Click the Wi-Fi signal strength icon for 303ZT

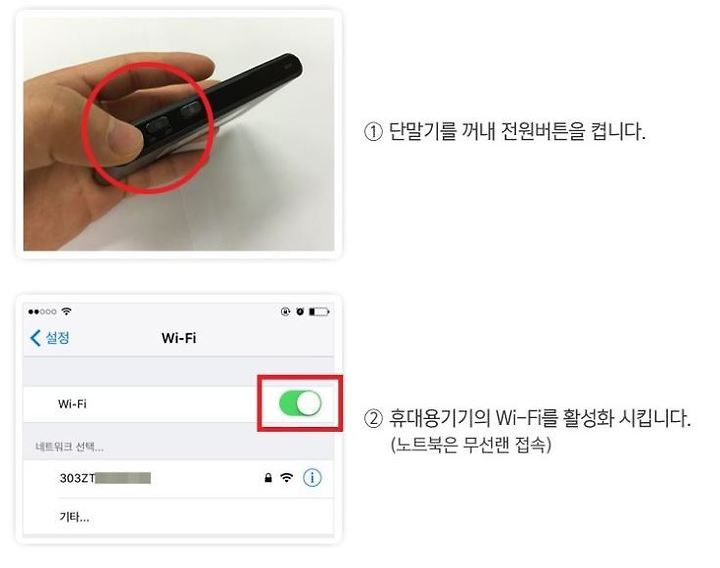[x=287, y=478]
